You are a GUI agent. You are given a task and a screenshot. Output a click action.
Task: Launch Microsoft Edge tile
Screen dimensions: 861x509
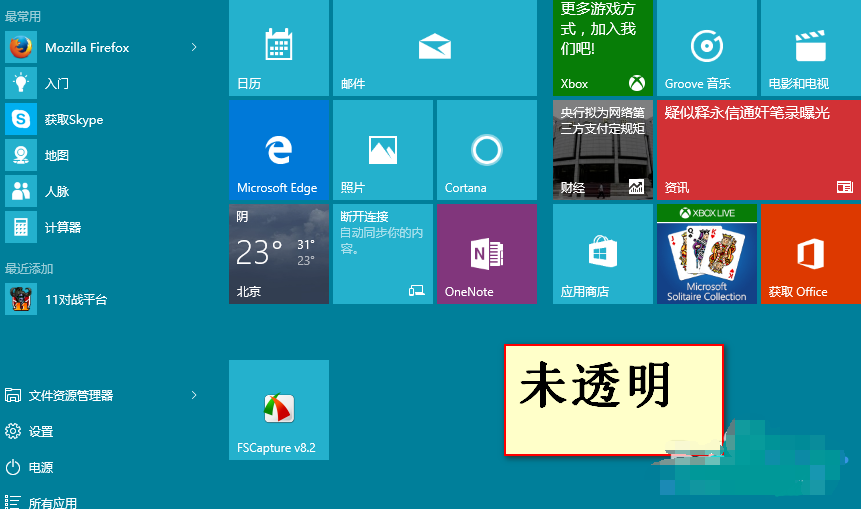(x=278, y=150)
